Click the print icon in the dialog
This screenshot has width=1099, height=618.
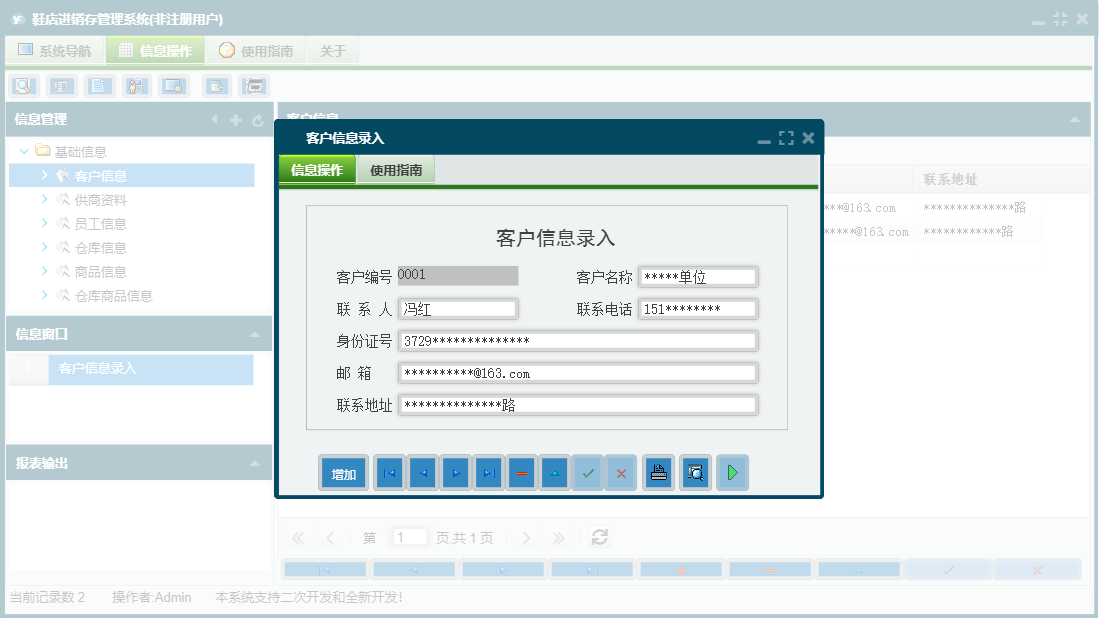658,472
